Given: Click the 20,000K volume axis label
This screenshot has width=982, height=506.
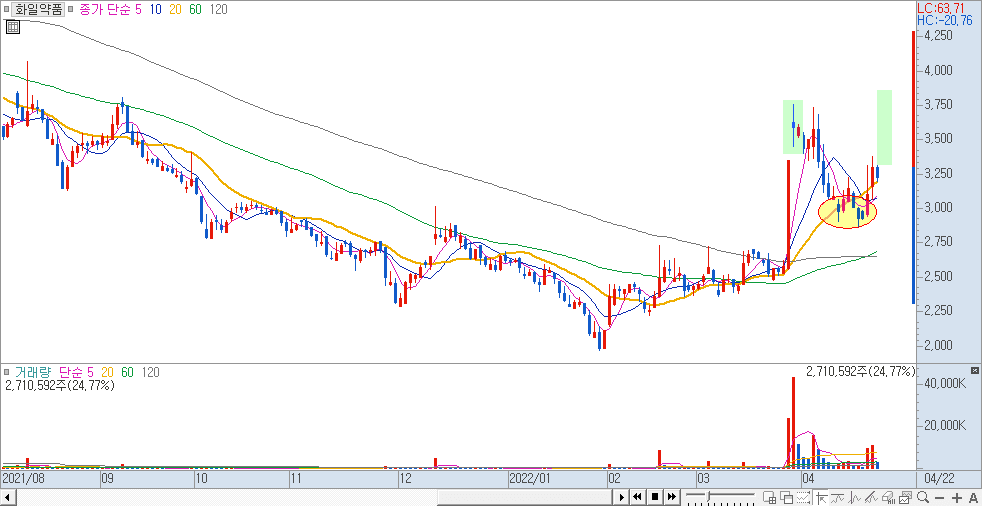Looking at the screenshot, I should click(x=944, y=426).
